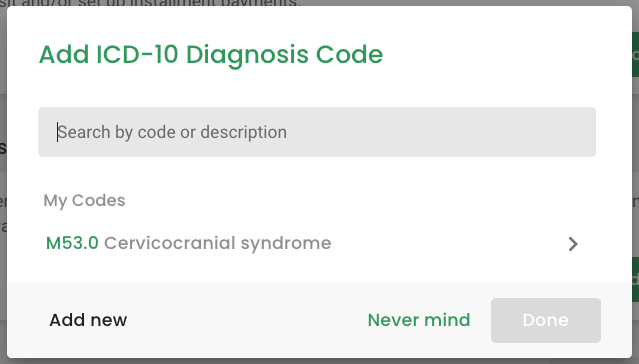The height and width of the screenshot is (364, 639).
Task: Click the word "syndrome" in the code row
Action: 286,244
